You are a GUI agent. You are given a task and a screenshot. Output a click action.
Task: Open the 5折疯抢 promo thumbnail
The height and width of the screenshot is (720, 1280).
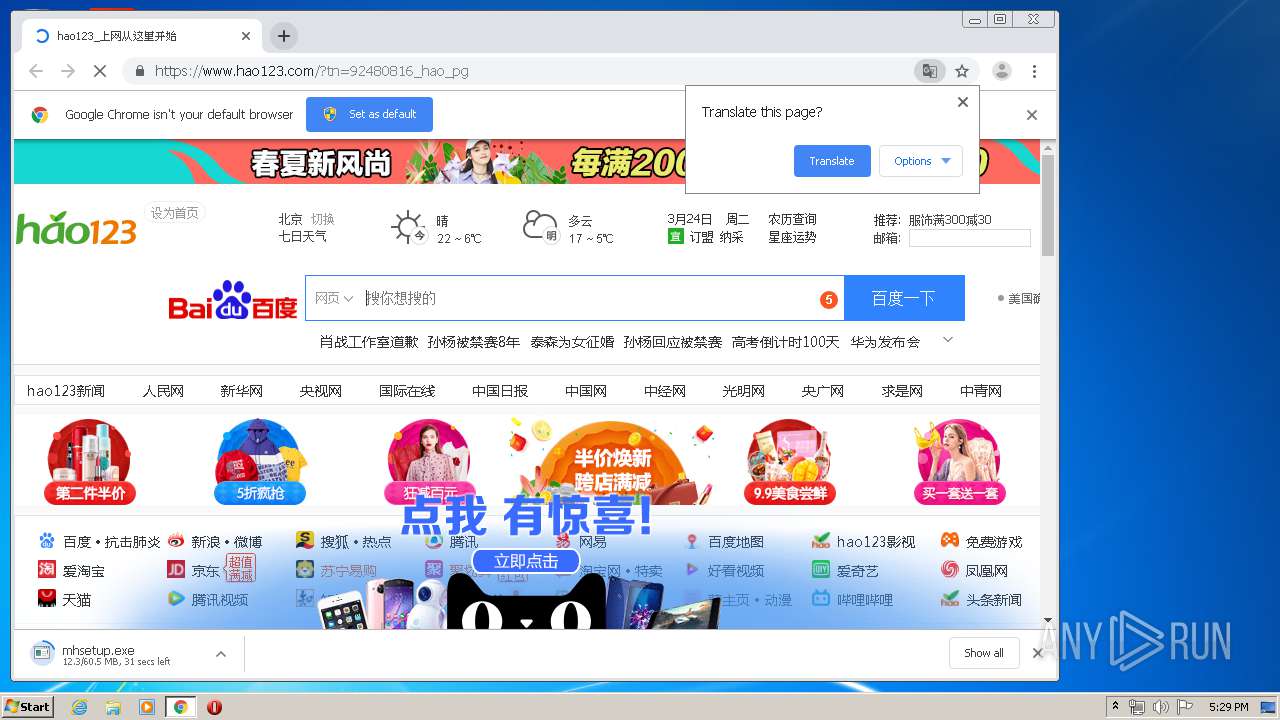pos(260,462)
